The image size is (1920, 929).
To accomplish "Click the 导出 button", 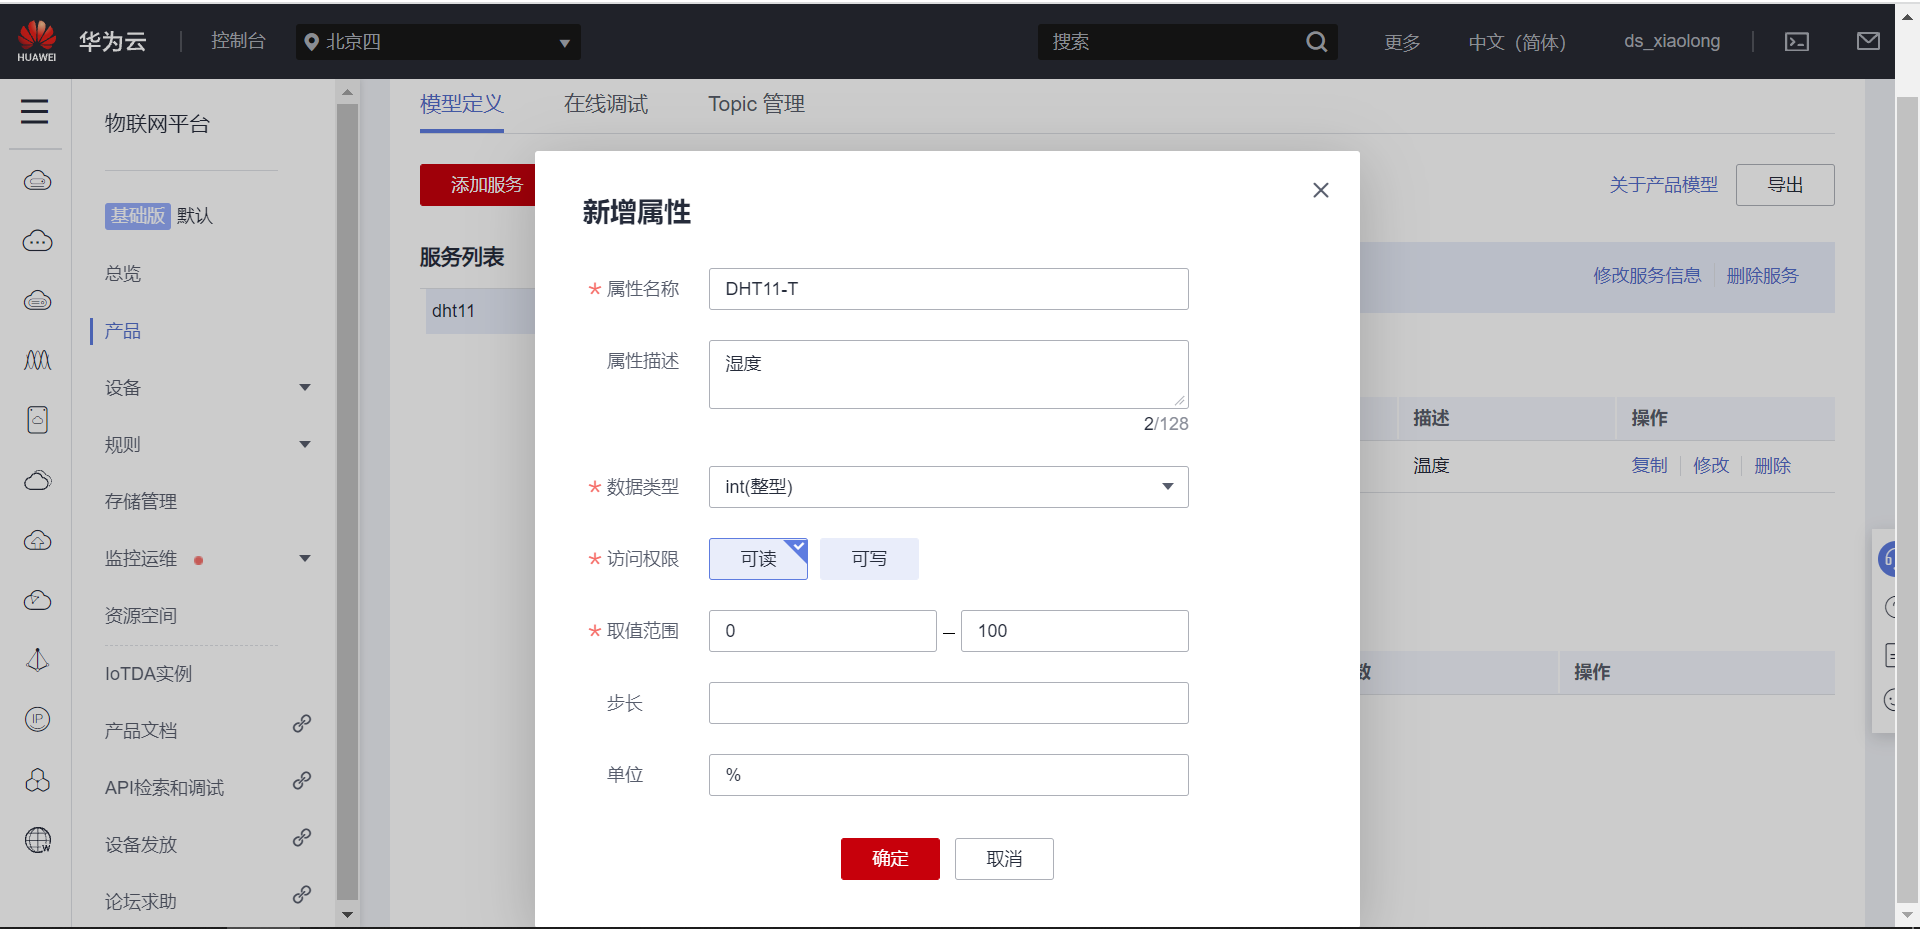I will pyautogui.click(x=1785, y=185).
